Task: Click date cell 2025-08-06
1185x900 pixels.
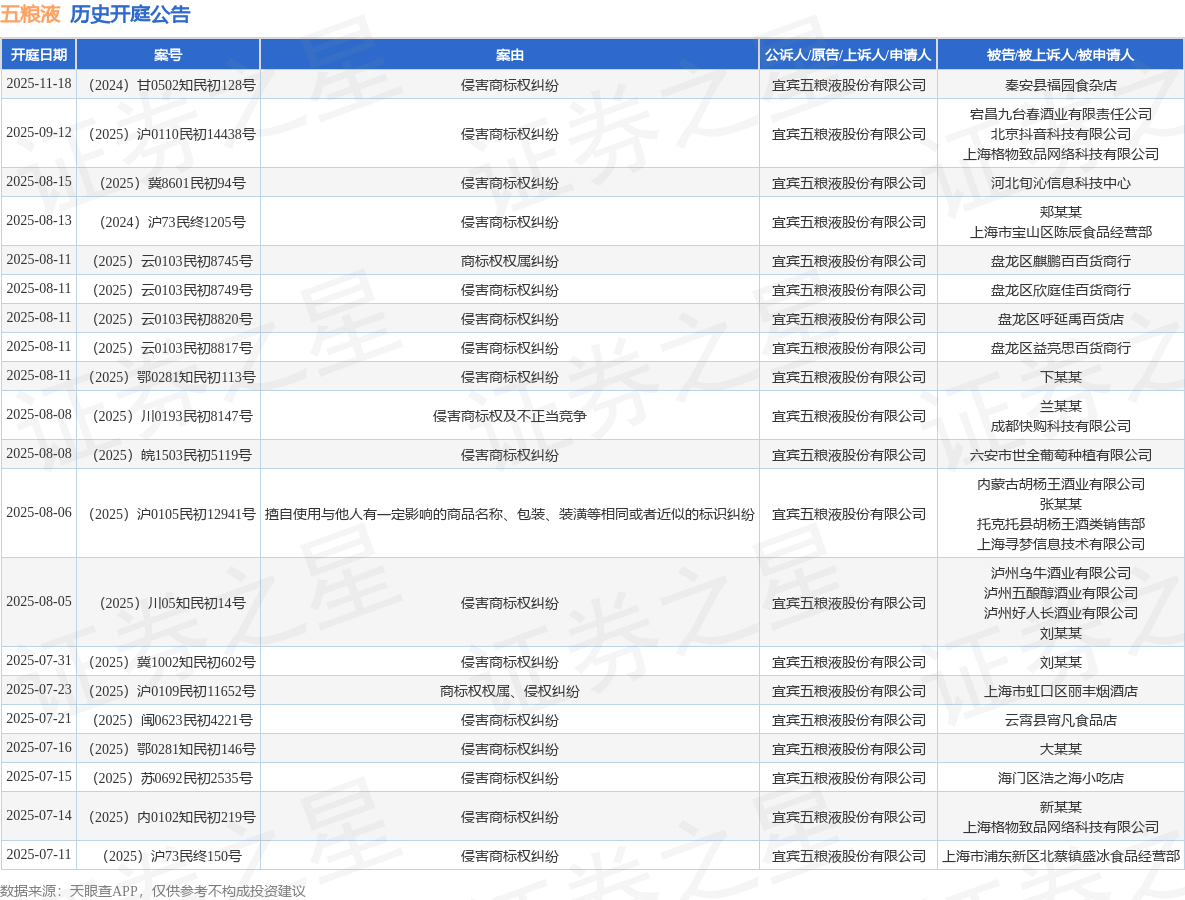Action: pyautogui.click(x=39, y=512)
